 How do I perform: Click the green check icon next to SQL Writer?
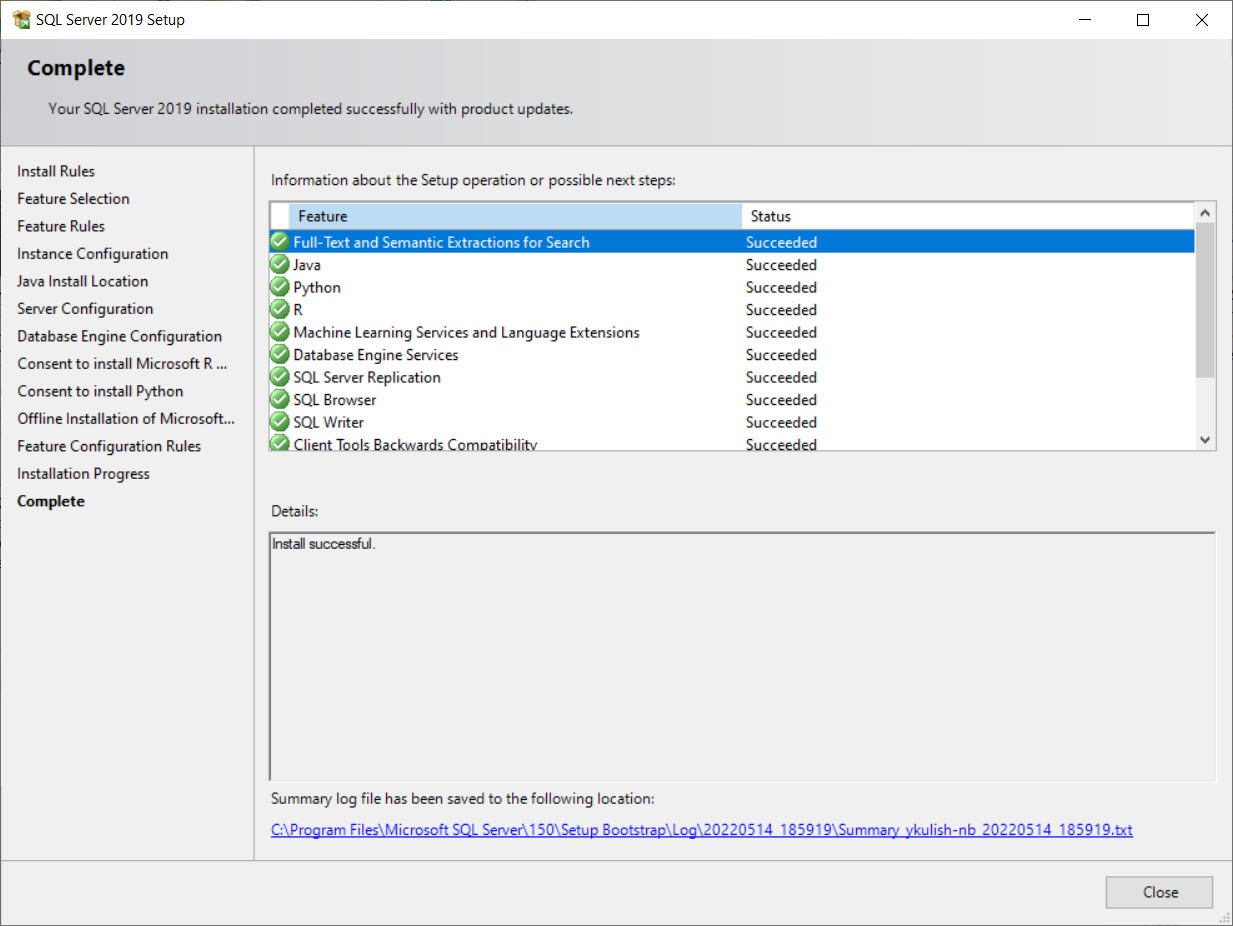point(280,422)
